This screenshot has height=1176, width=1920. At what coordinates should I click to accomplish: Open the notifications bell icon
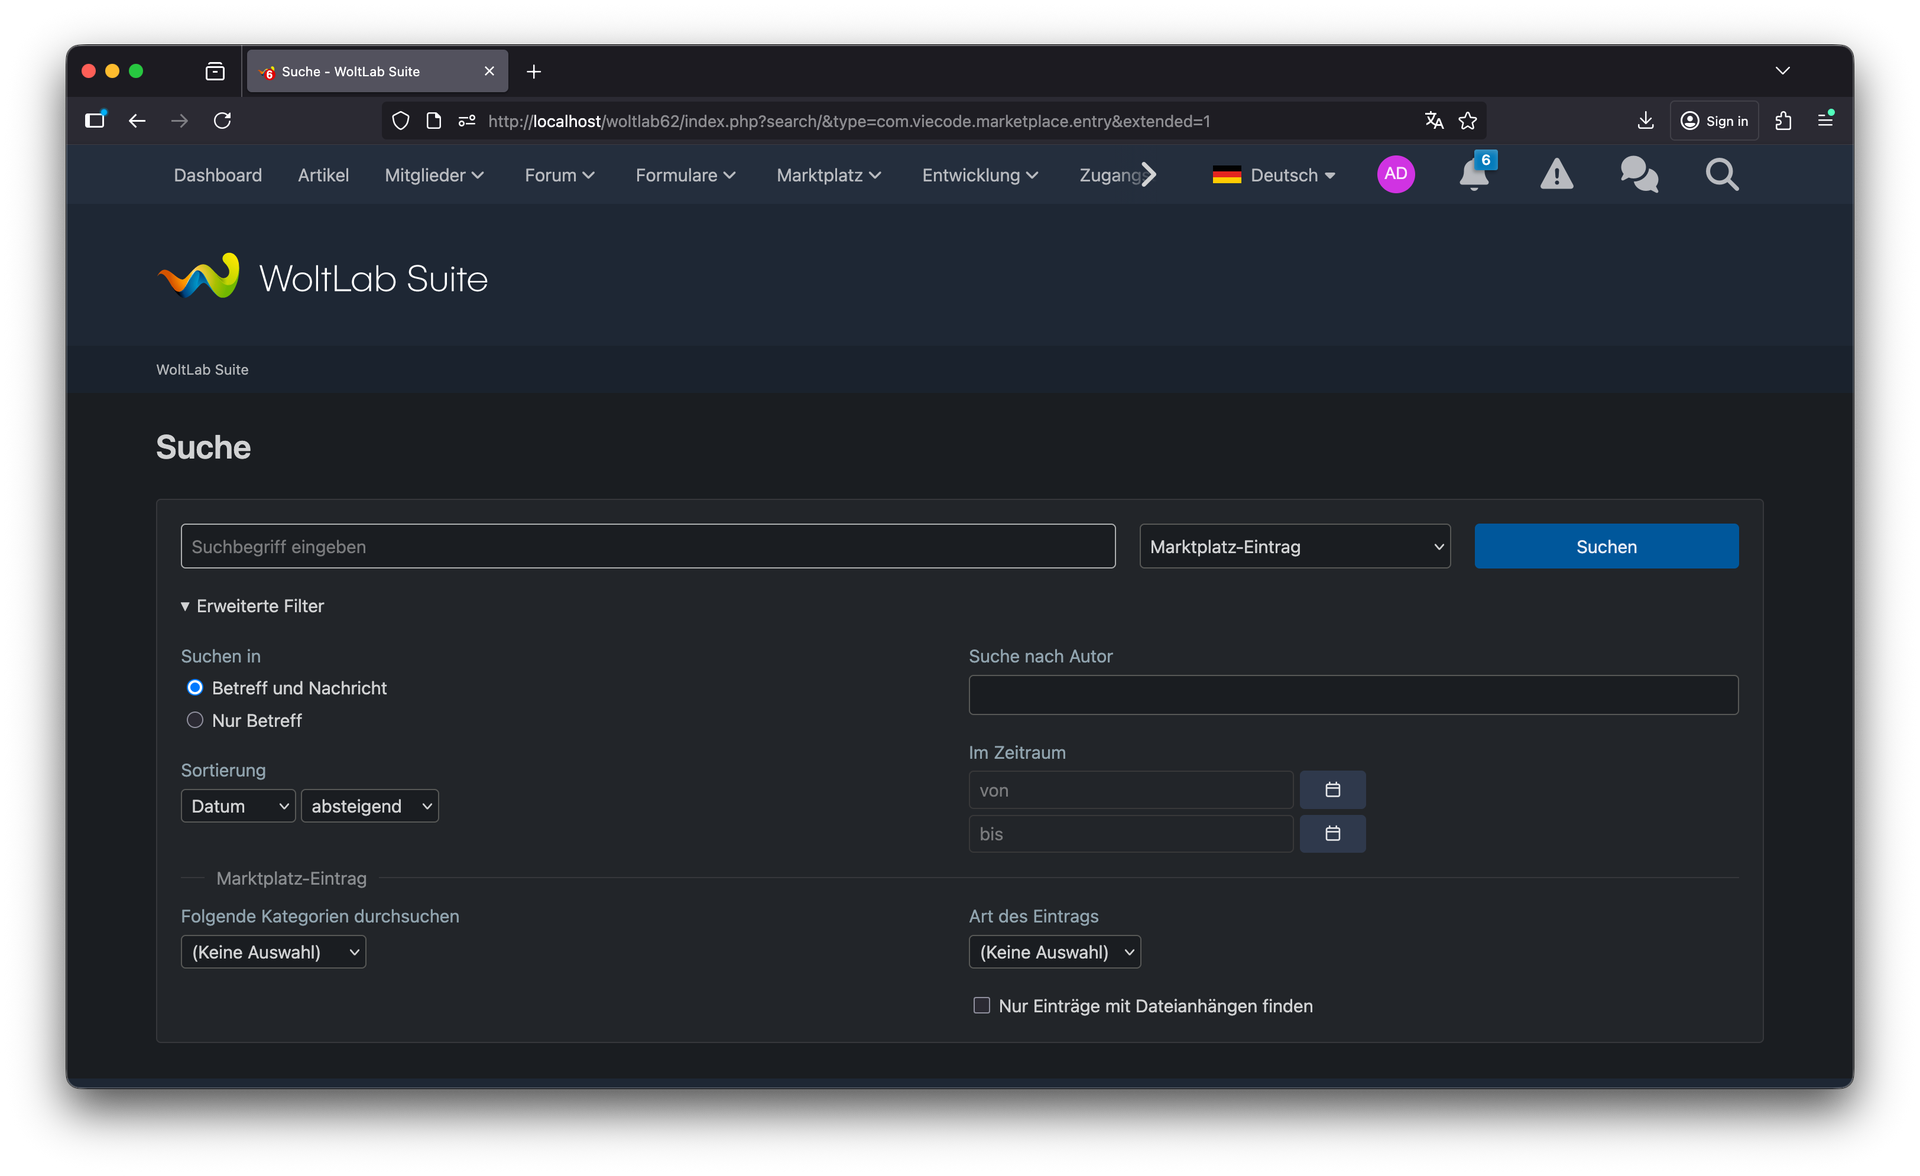[1473, 175]
